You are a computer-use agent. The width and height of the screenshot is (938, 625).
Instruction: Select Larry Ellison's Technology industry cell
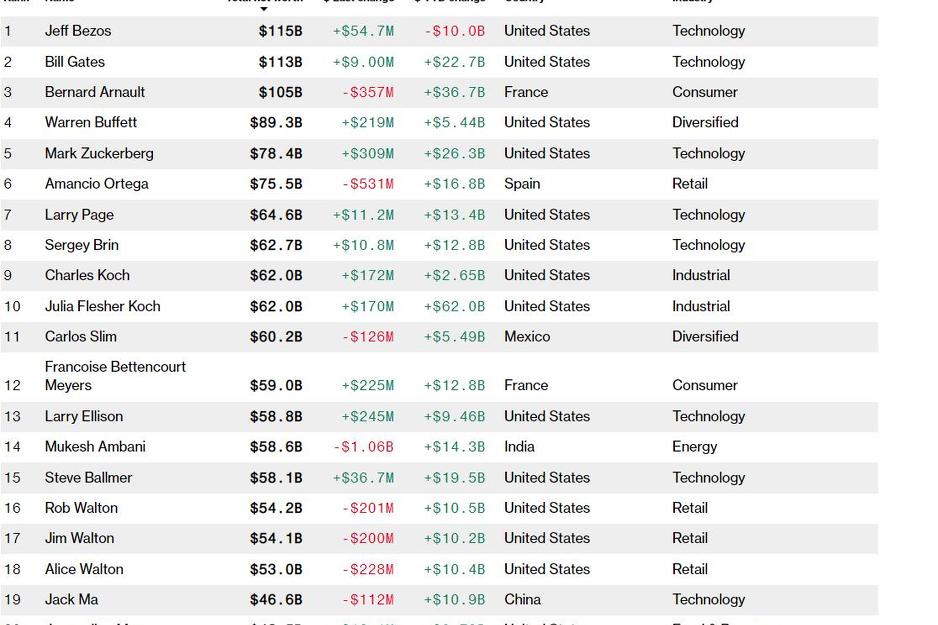708,416
